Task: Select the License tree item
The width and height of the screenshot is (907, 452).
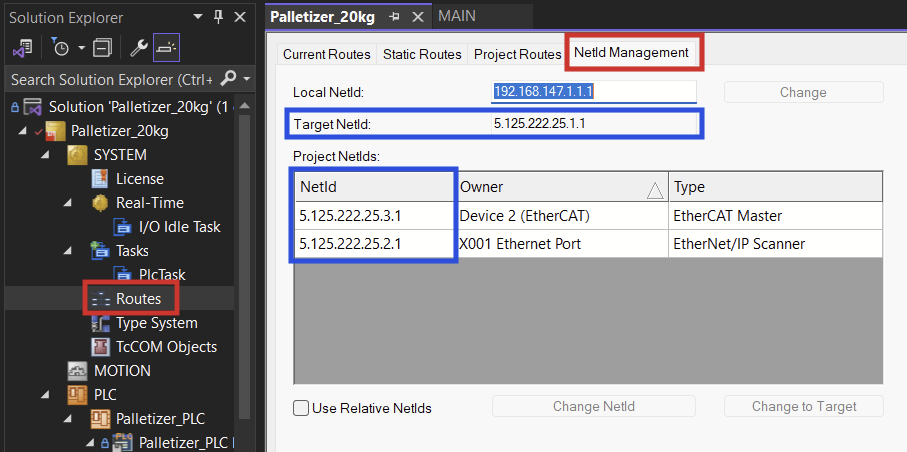Action: point(140,179)
